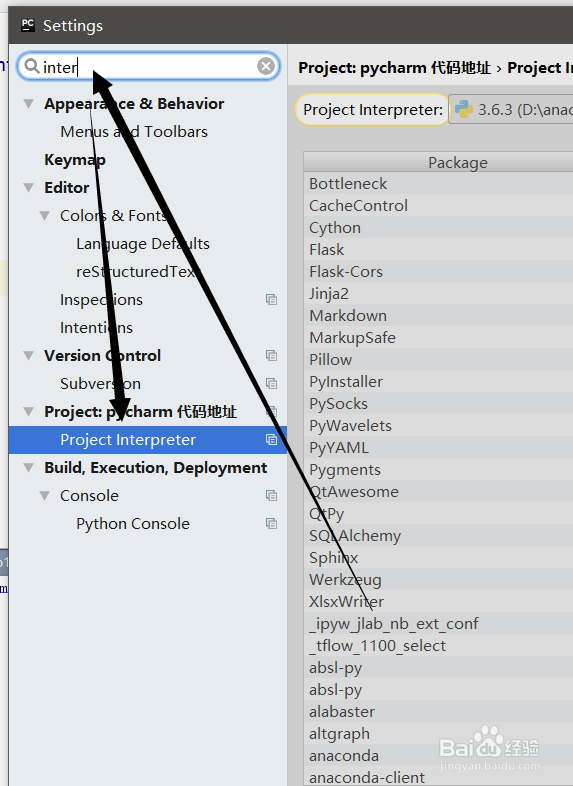Collapse the Console node
The image size is (573, 786).
click(x=45, y=496)
